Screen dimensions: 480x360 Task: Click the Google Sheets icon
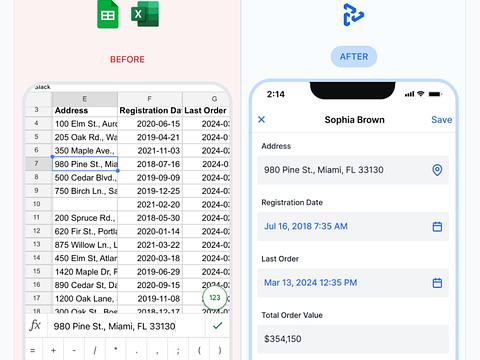[x=108, y=14]
